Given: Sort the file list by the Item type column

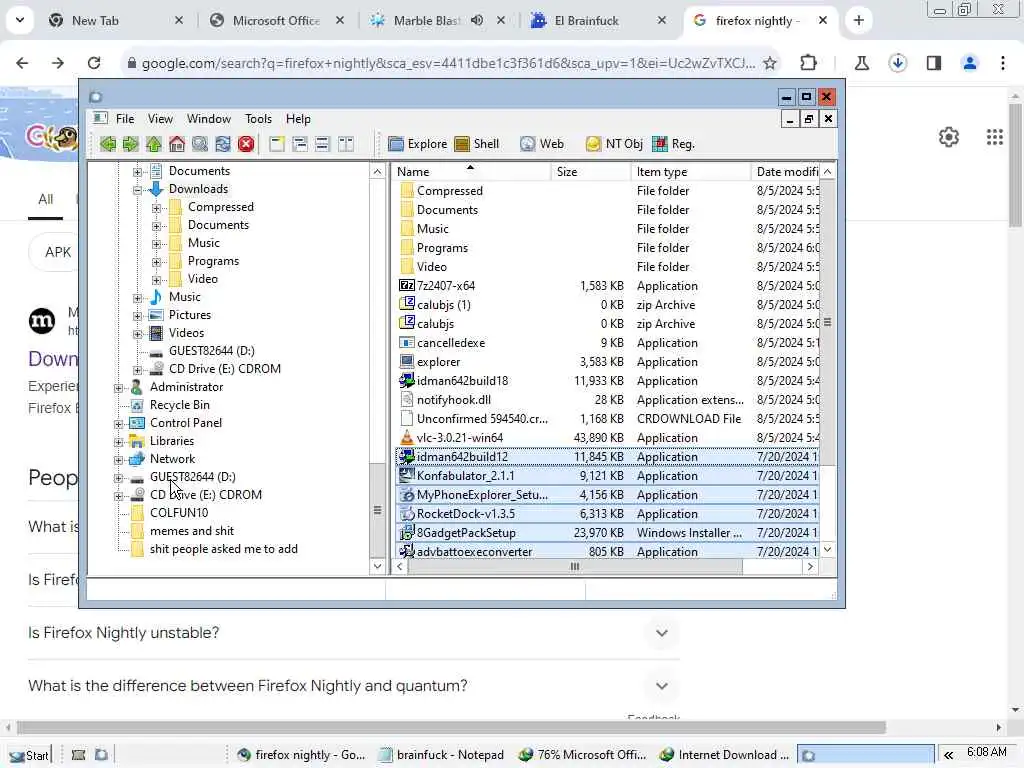Looking at the screenshot, I should point(691,172).
